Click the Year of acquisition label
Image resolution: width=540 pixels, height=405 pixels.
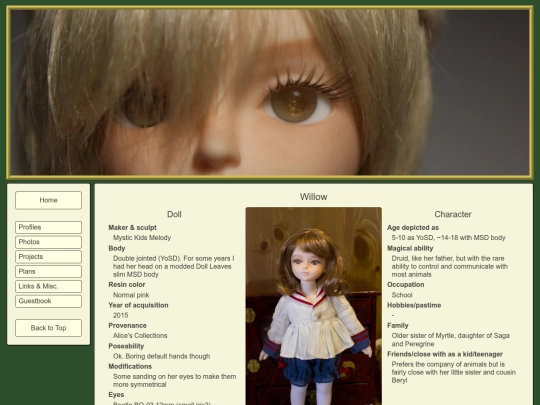[x=138, y=305]
